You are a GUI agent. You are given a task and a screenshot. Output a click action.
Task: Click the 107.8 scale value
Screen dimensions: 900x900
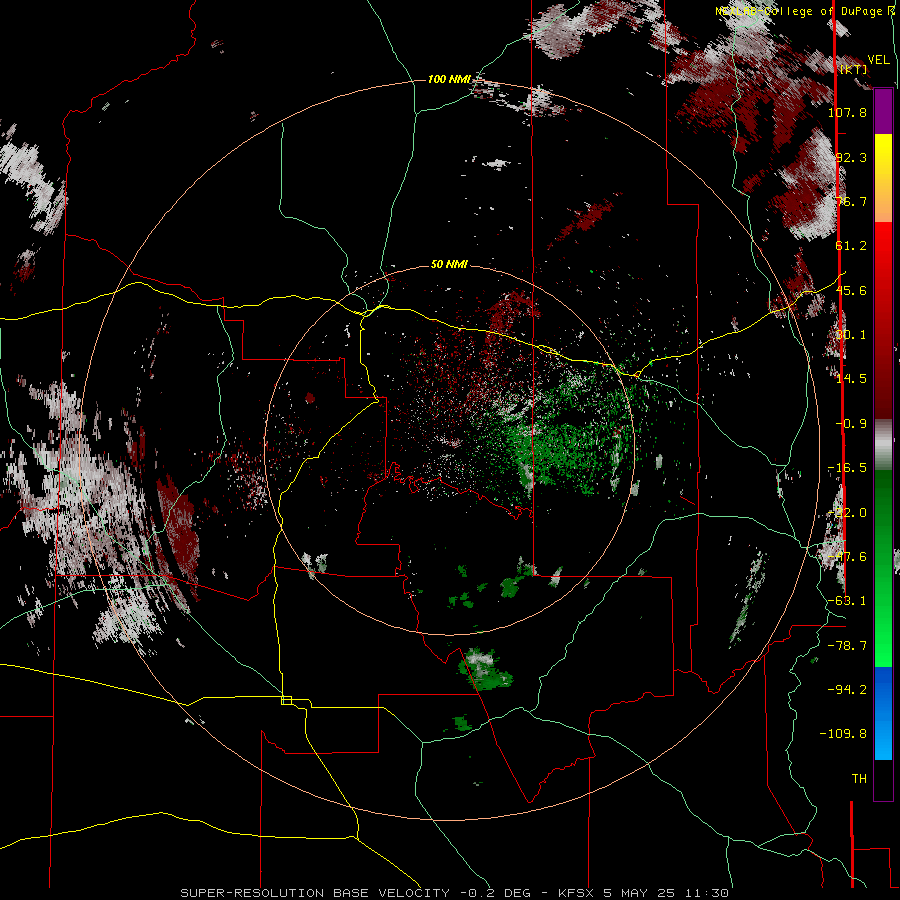click(x=847, y=112)
